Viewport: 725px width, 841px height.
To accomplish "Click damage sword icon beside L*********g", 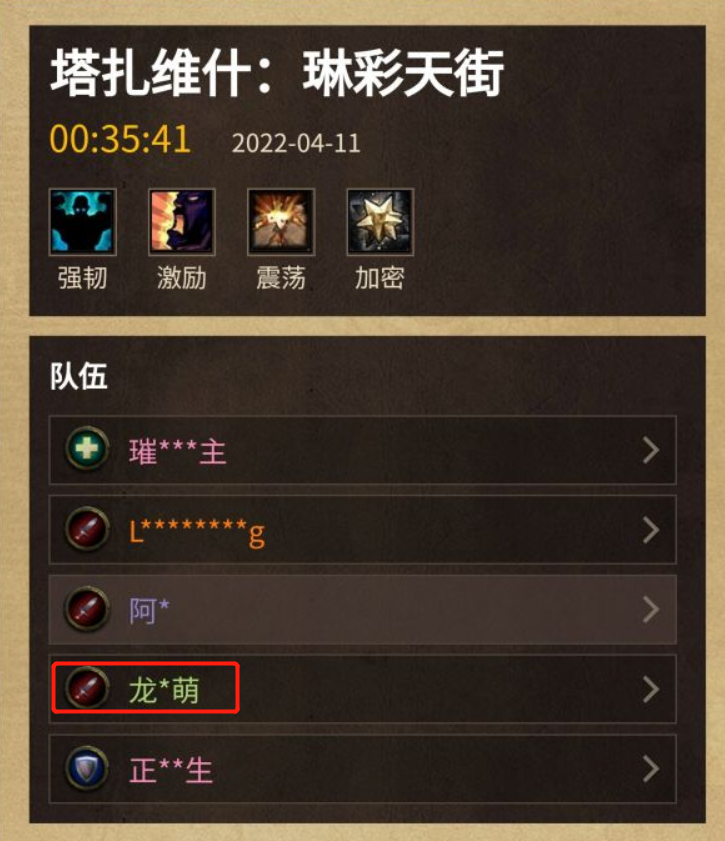I will (87, 529).
